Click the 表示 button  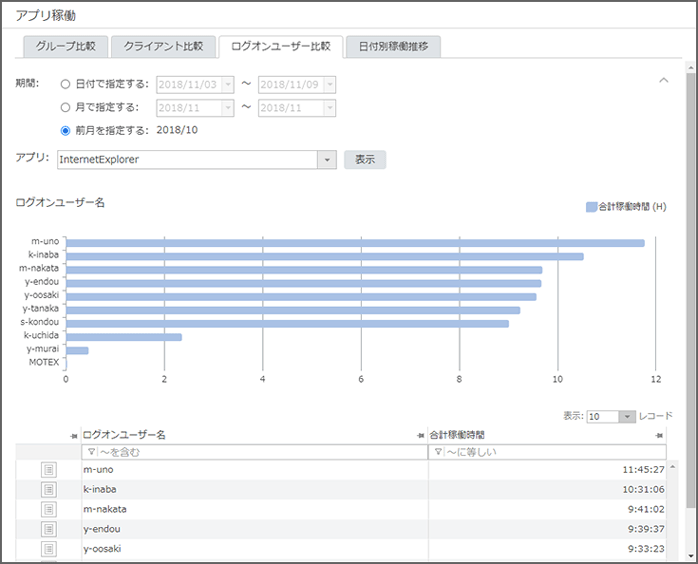(x=365, y=159)
